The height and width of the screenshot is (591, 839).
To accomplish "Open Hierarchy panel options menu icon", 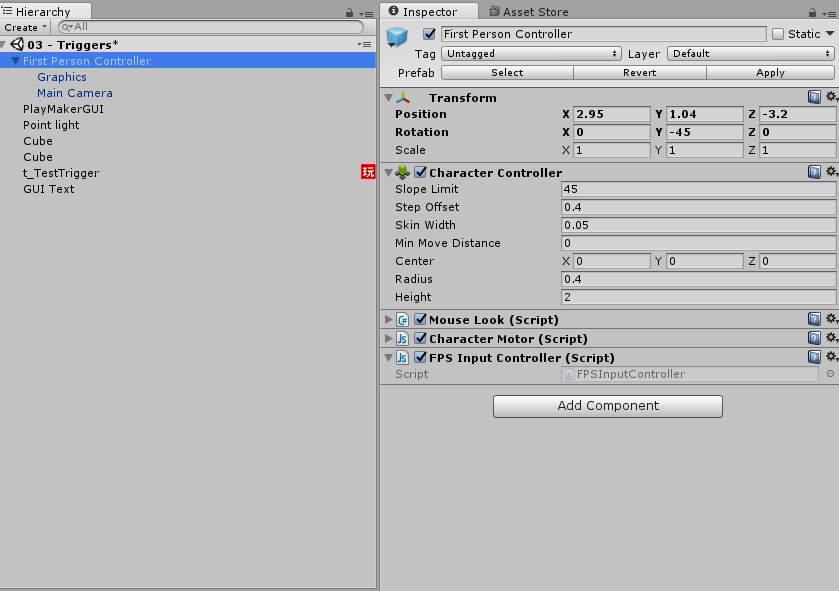I will (x=366, y=14).
